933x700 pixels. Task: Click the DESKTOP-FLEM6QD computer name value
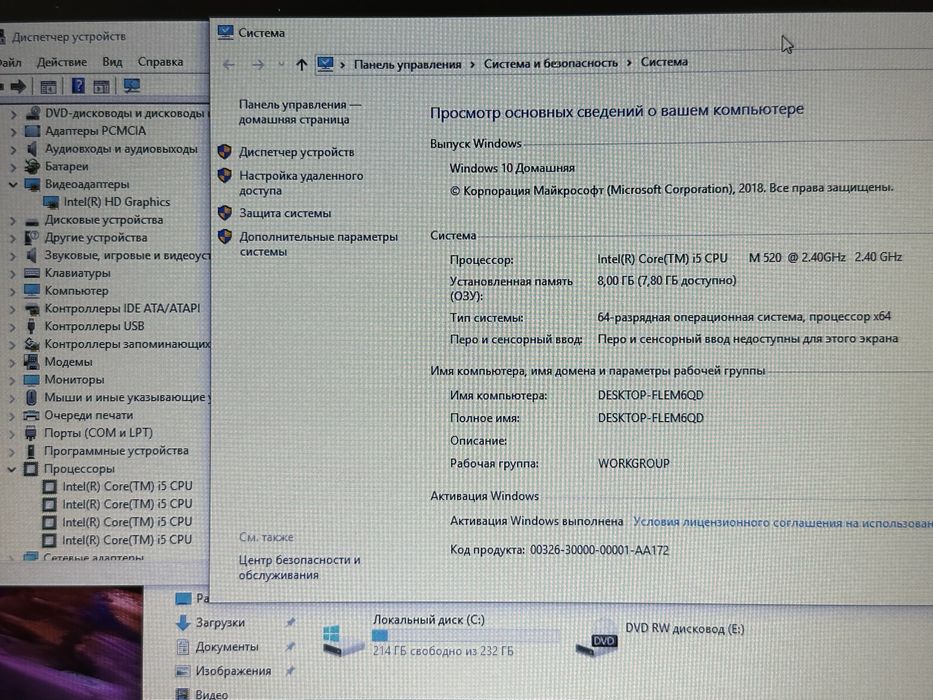tap(650, 395)
